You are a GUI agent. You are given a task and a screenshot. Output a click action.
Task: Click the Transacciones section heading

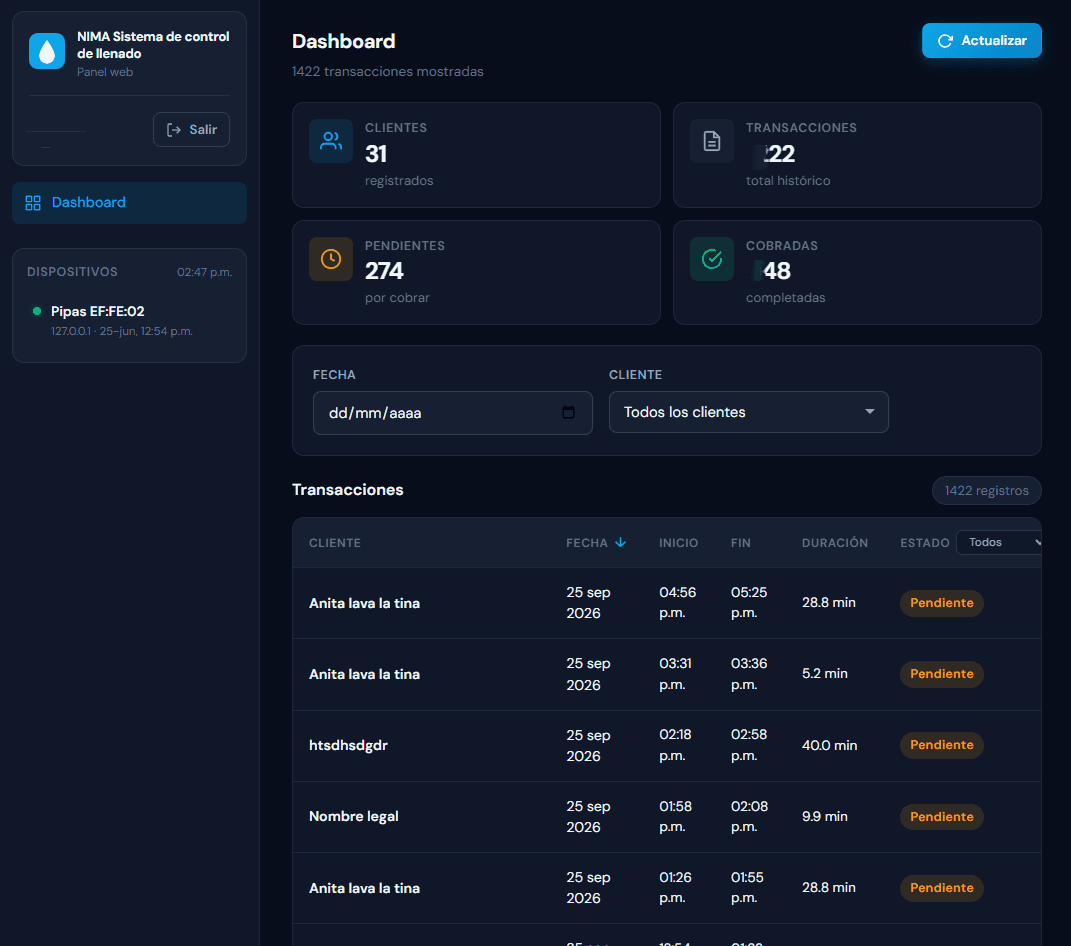click(x=348, y=490)
